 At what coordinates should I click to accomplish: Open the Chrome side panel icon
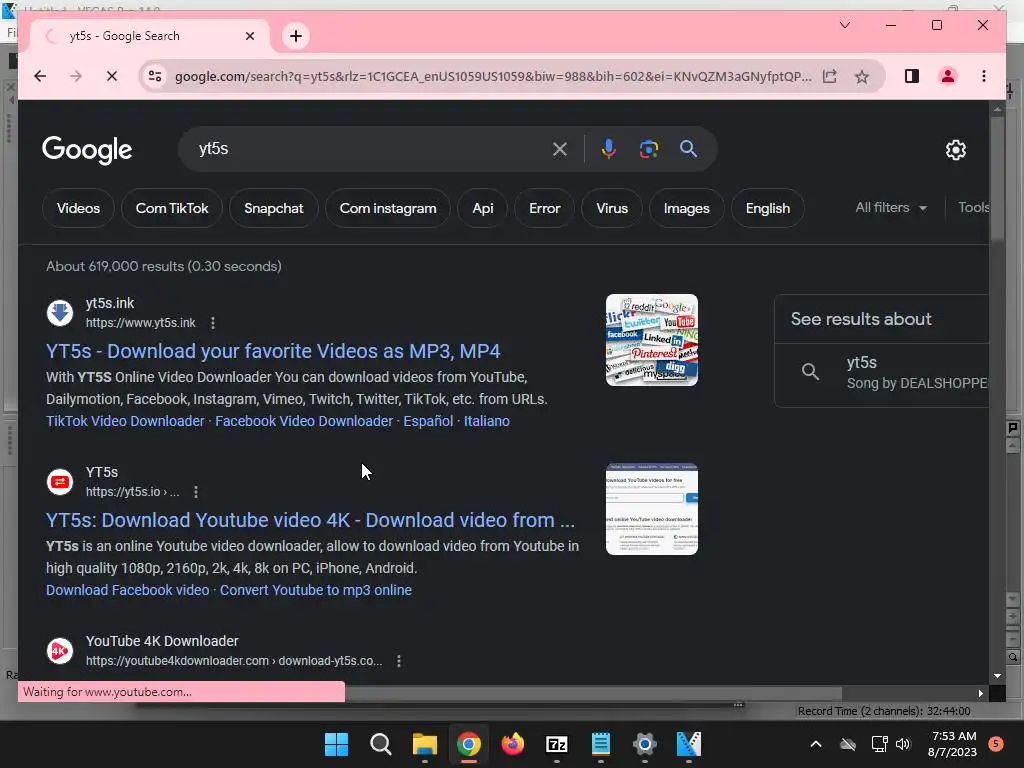coord(912,76)
